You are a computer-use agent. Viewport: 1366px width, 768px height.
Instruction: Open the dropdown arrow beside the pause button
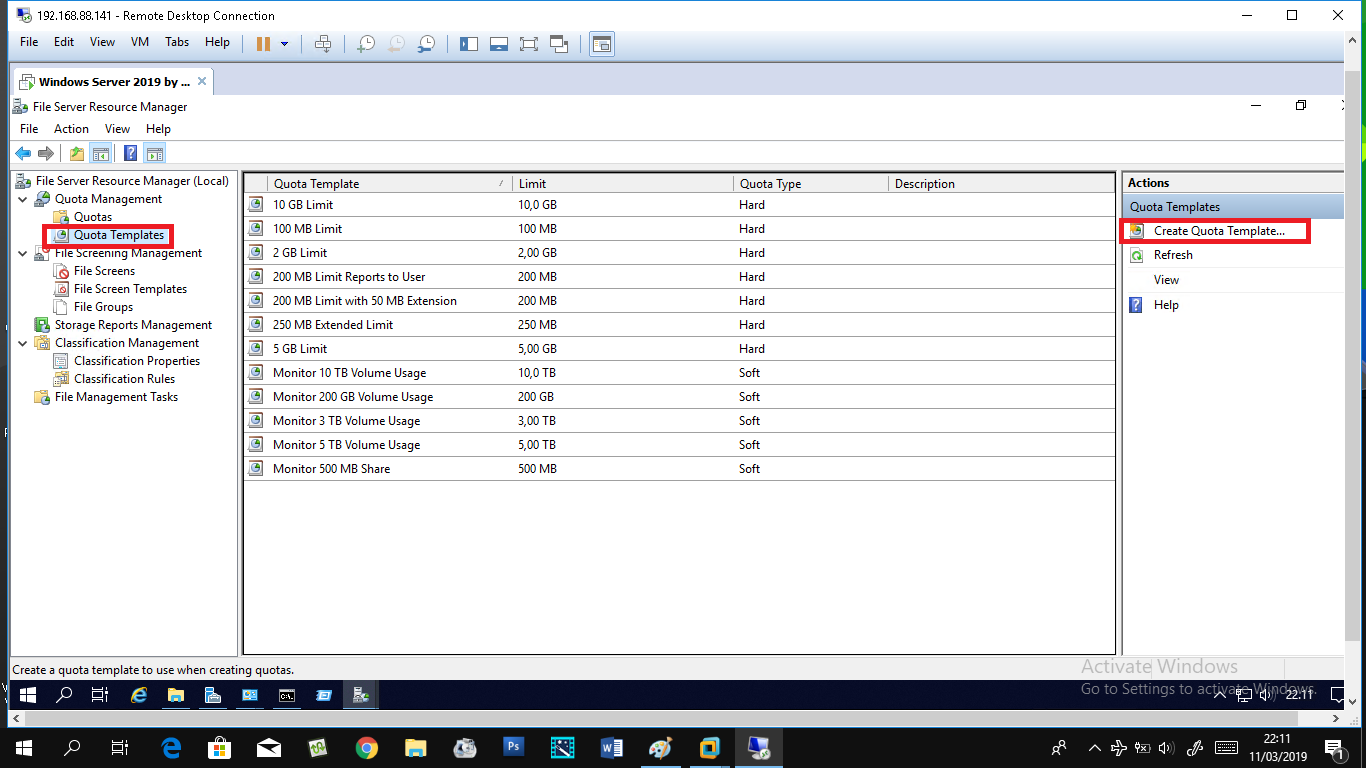(x=284, y=43)
